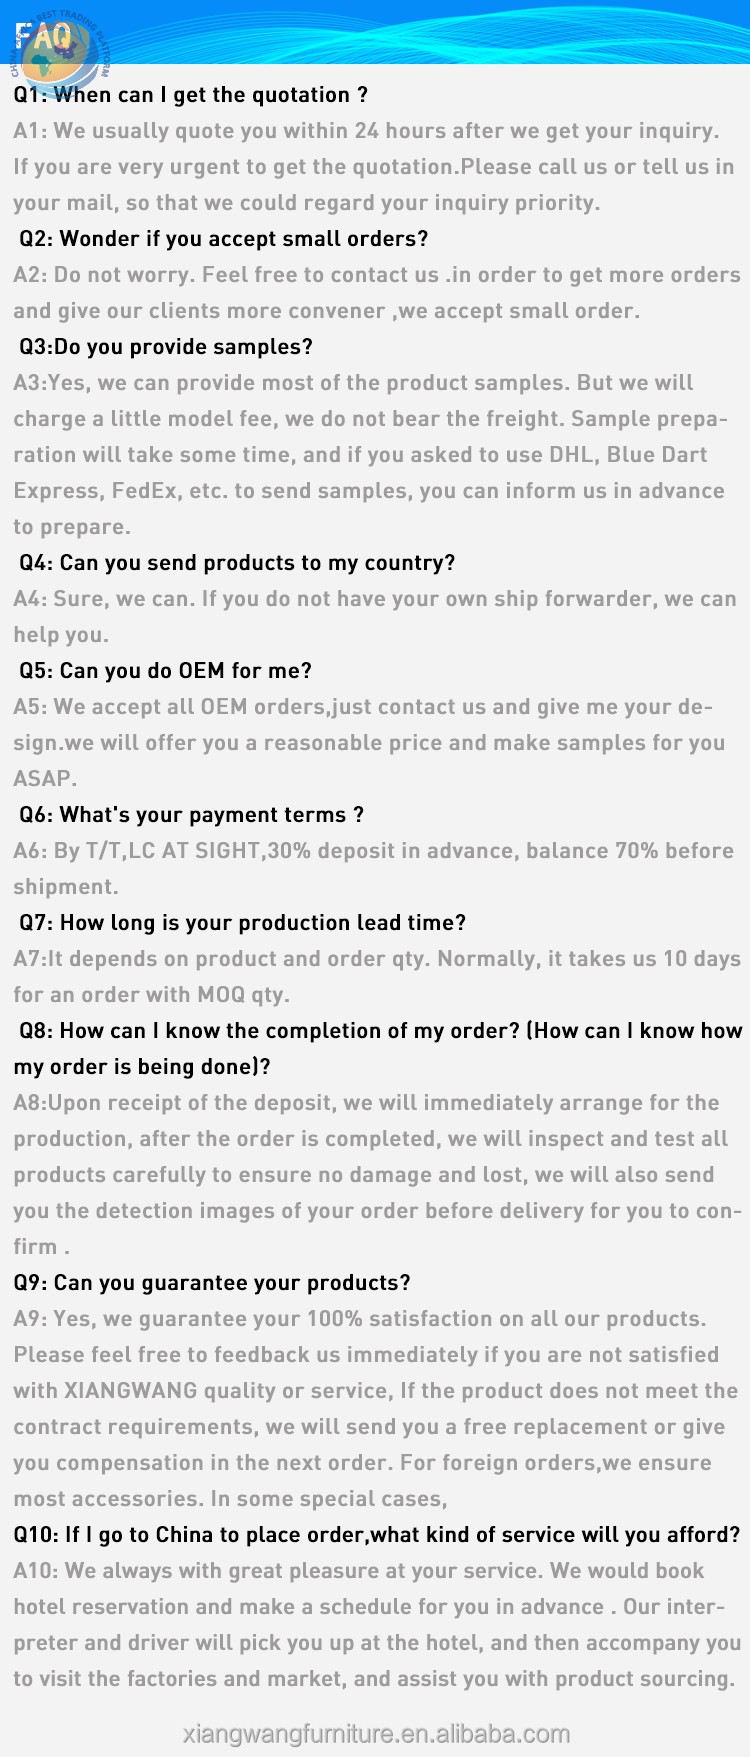Select question Q7 about production lead time
The image size is (750, 1757).
pyautogui.click(x=242, y=923)
